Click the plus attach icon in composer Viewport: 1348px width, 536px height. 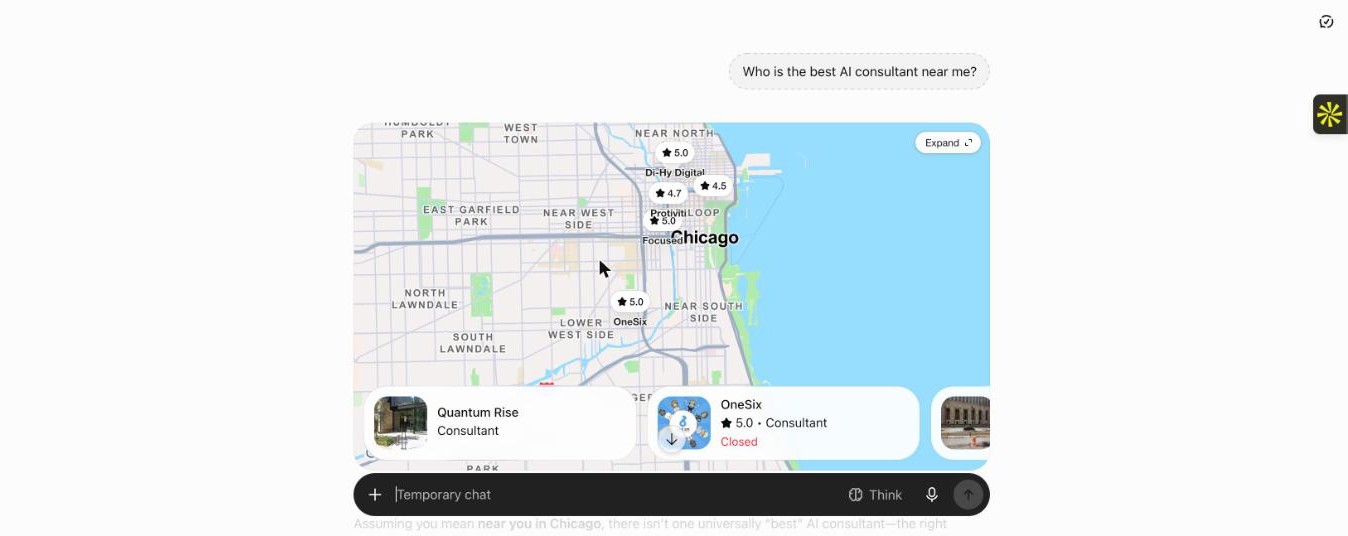click(375, 494)
